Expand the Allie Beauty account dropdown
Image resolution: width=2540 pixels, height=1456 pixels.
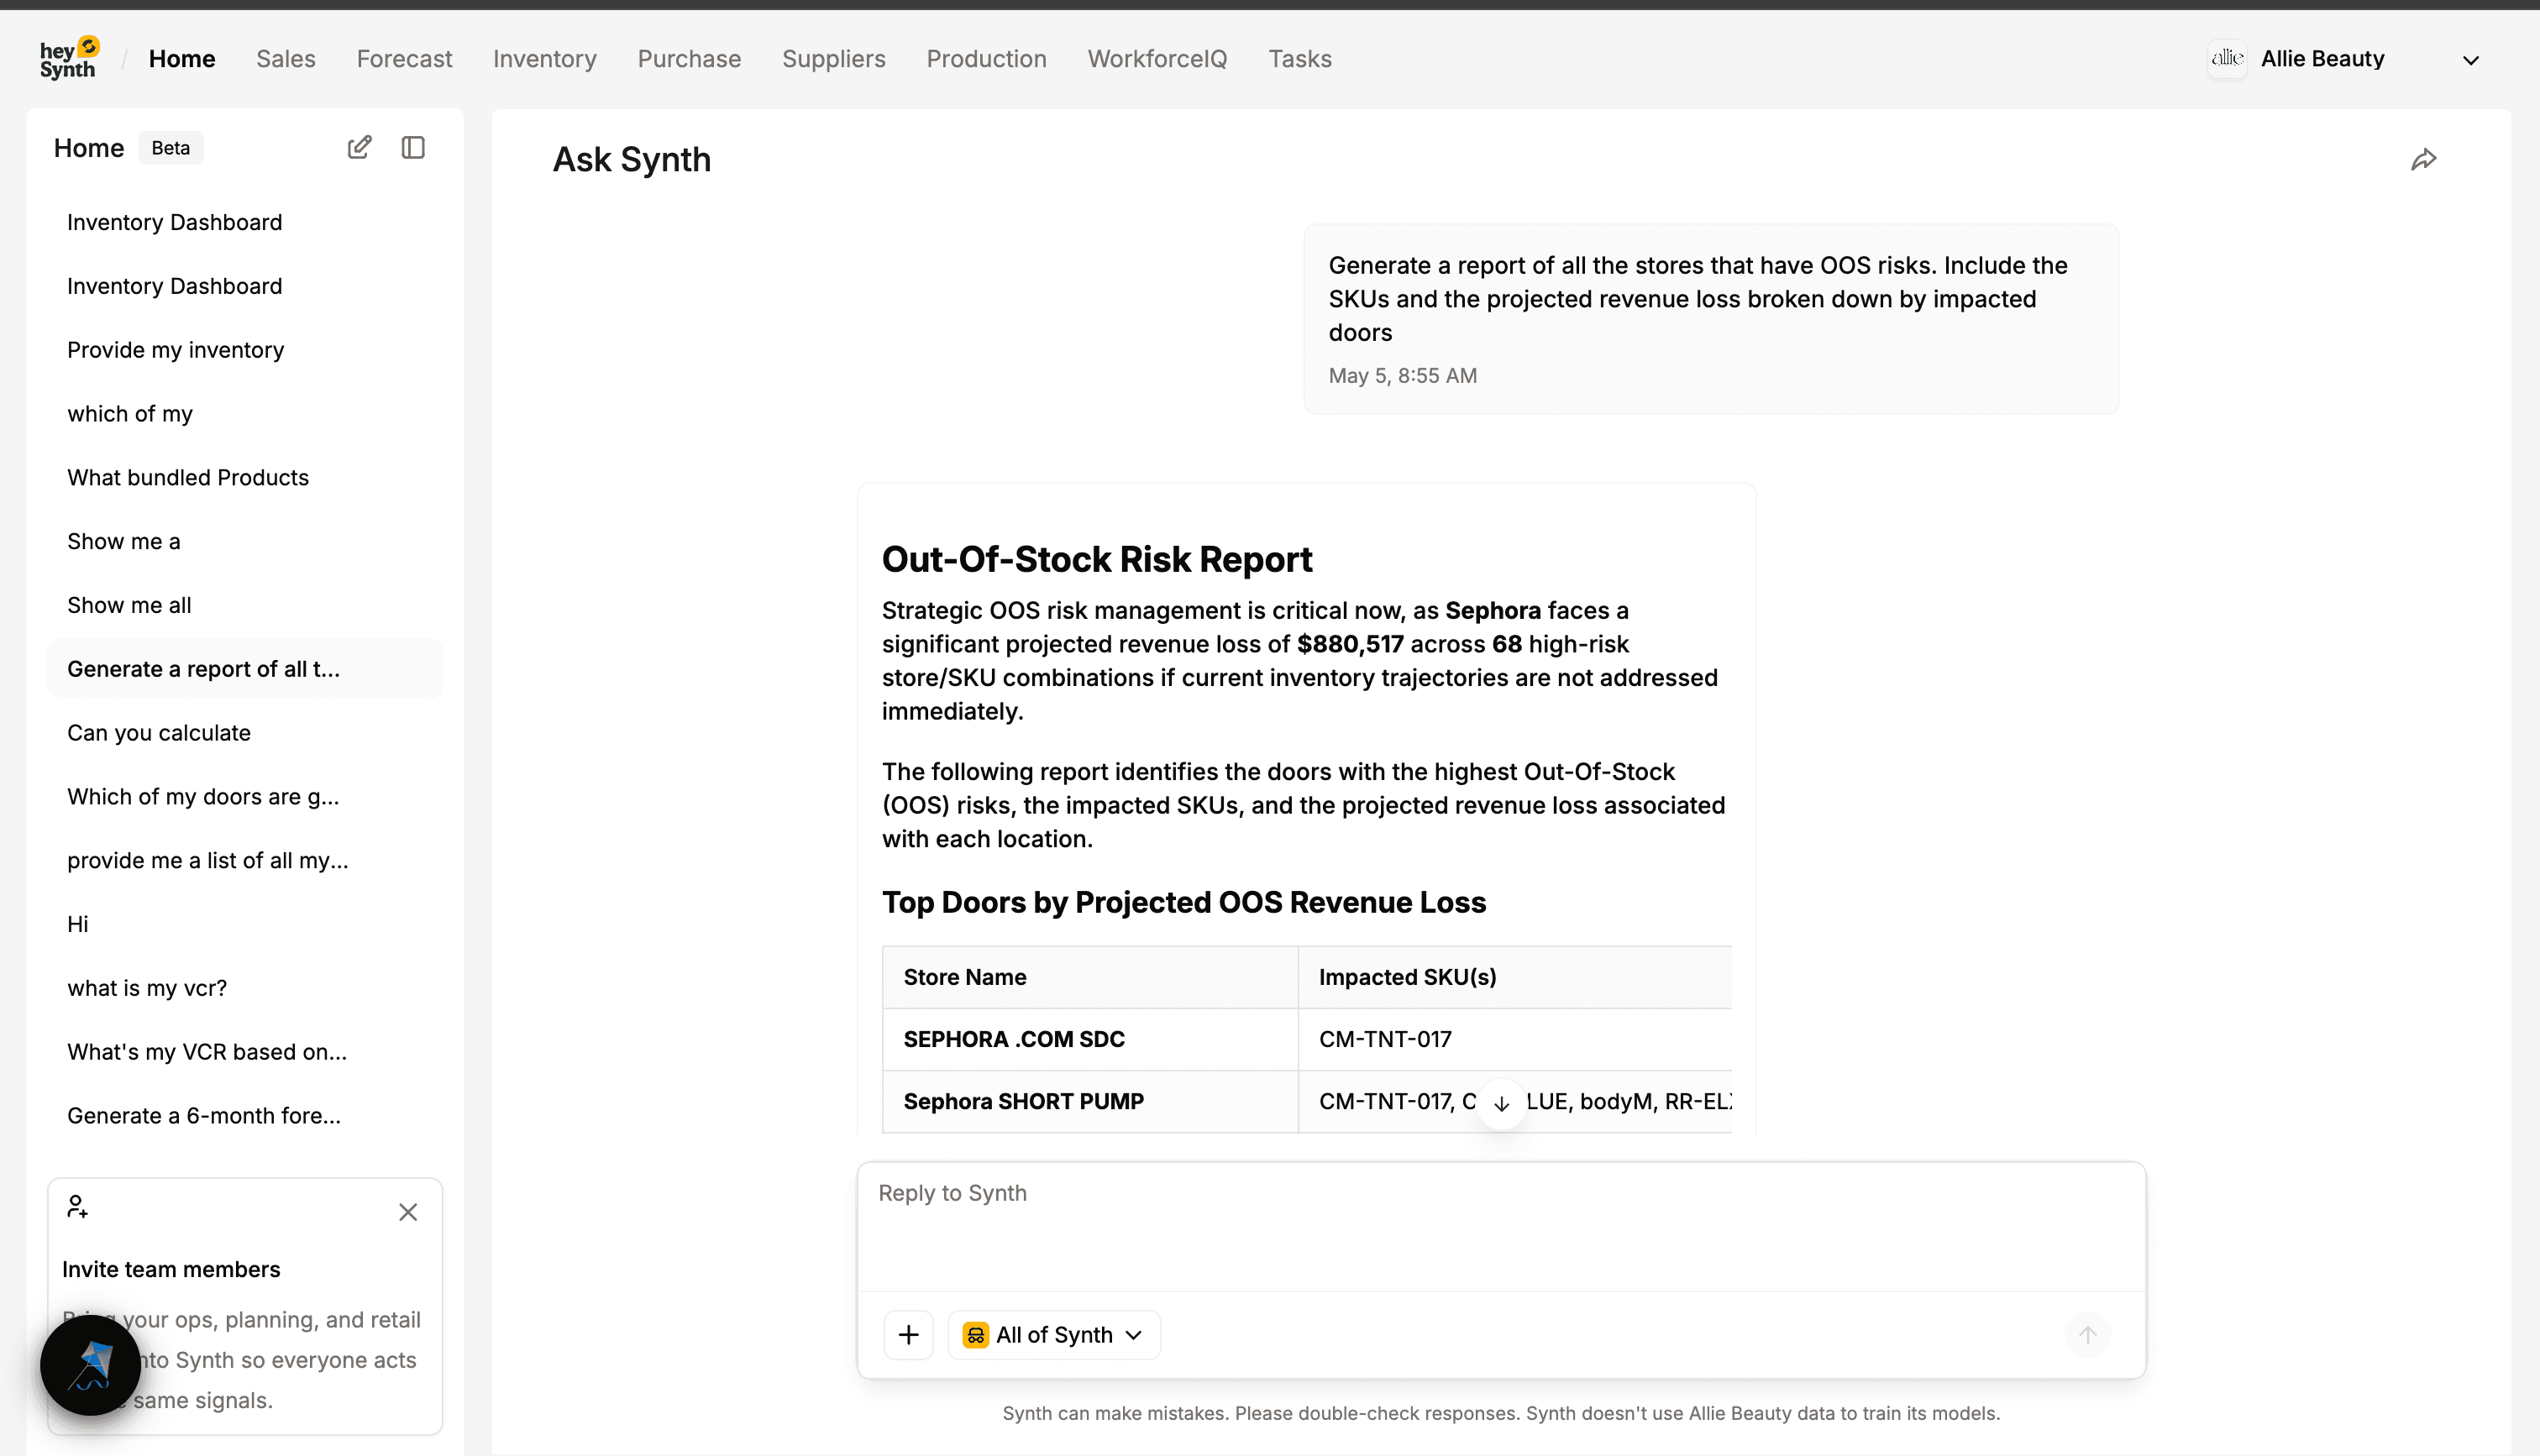(x=2470, y=60)
